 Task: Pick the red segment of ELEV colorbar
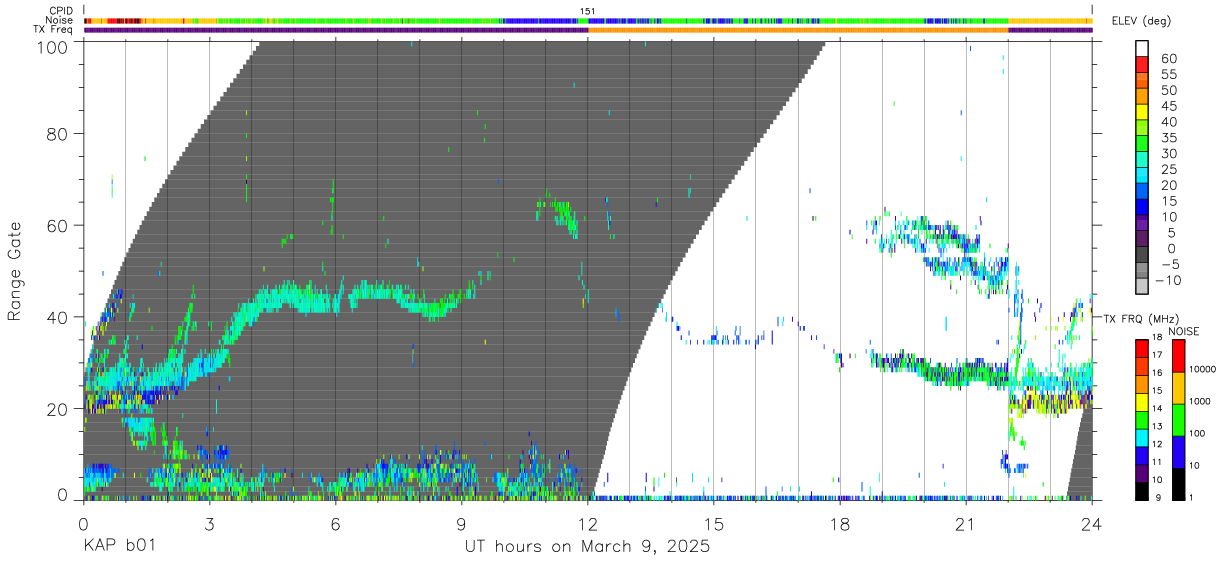coord(1142,64)
